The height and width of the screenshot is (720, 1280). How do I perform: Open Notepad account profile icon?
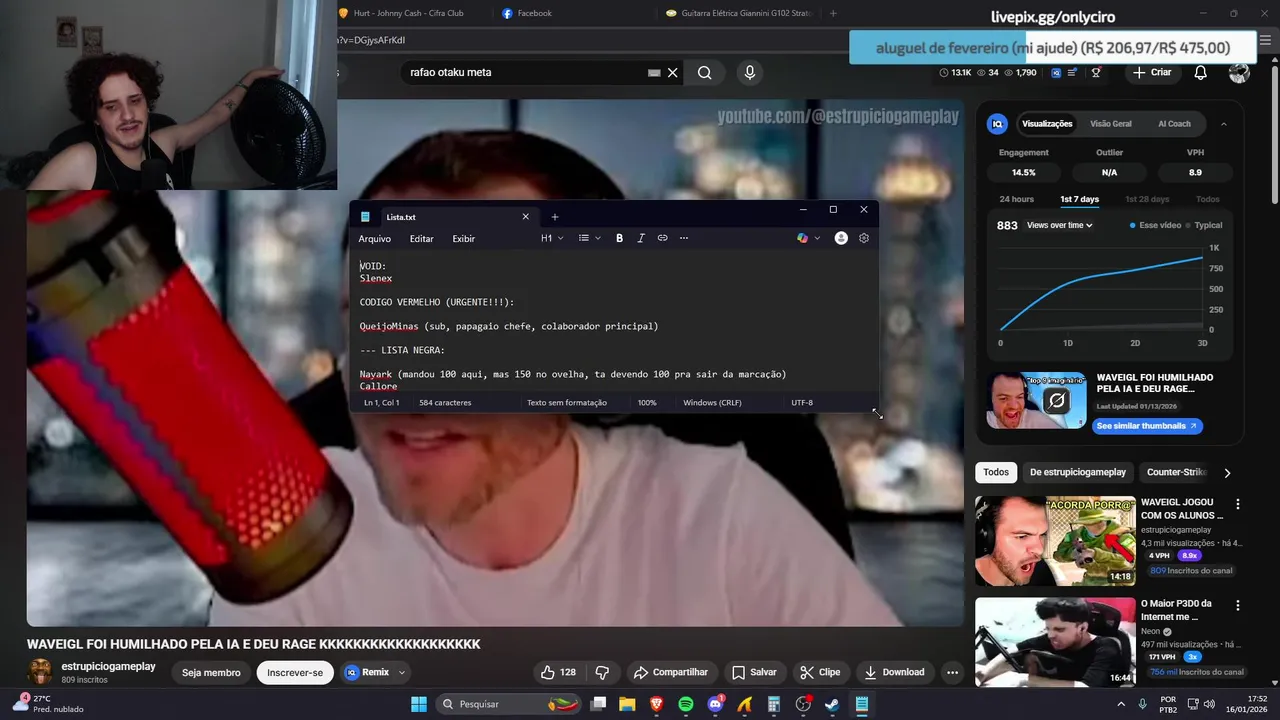841,238
